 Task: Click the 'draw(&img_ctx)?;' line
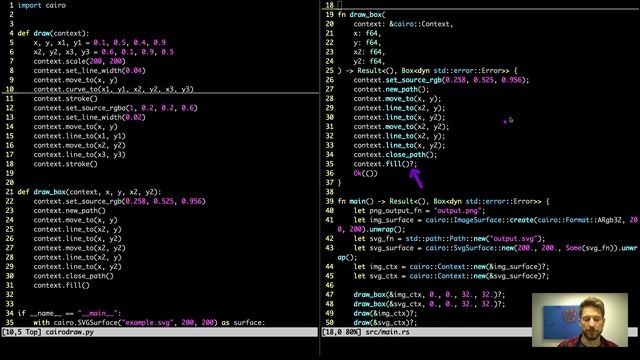click(385, 313)
